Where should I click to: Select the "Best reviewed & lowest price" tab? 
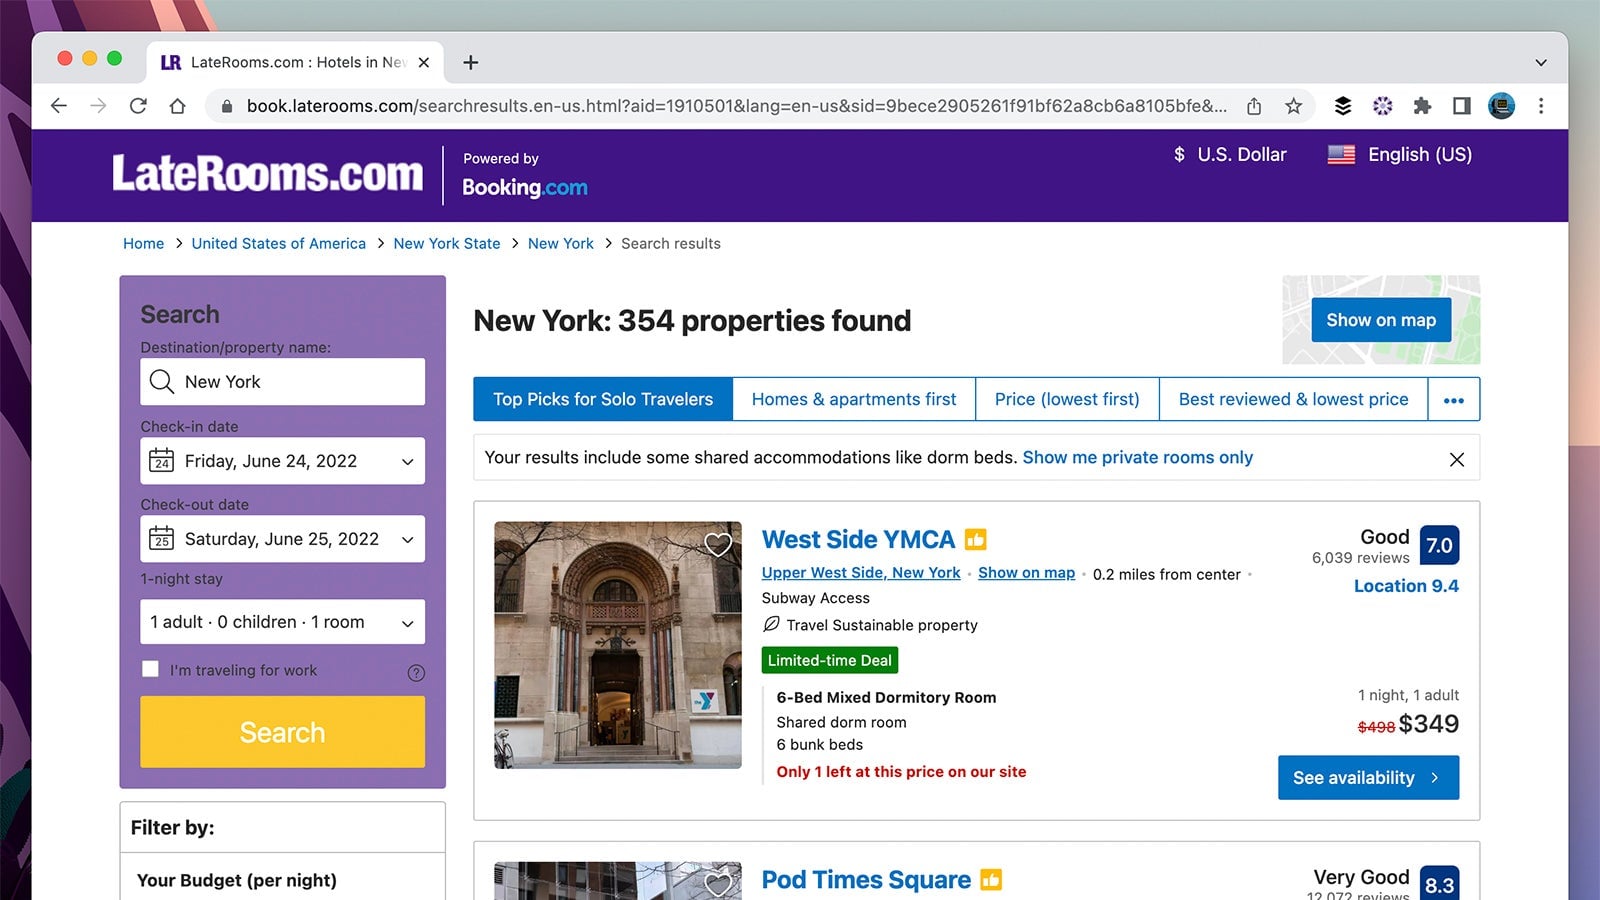(1292, 399)
